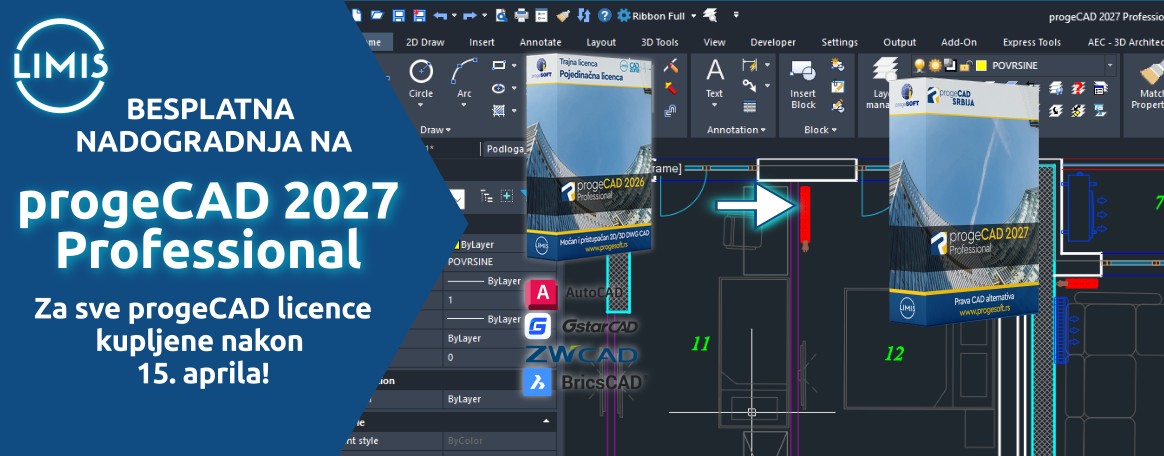The height and width of the screenshot is (456, 1164).
Task: Save the drawing with the floppy disk icon
Action: point(399,15)
